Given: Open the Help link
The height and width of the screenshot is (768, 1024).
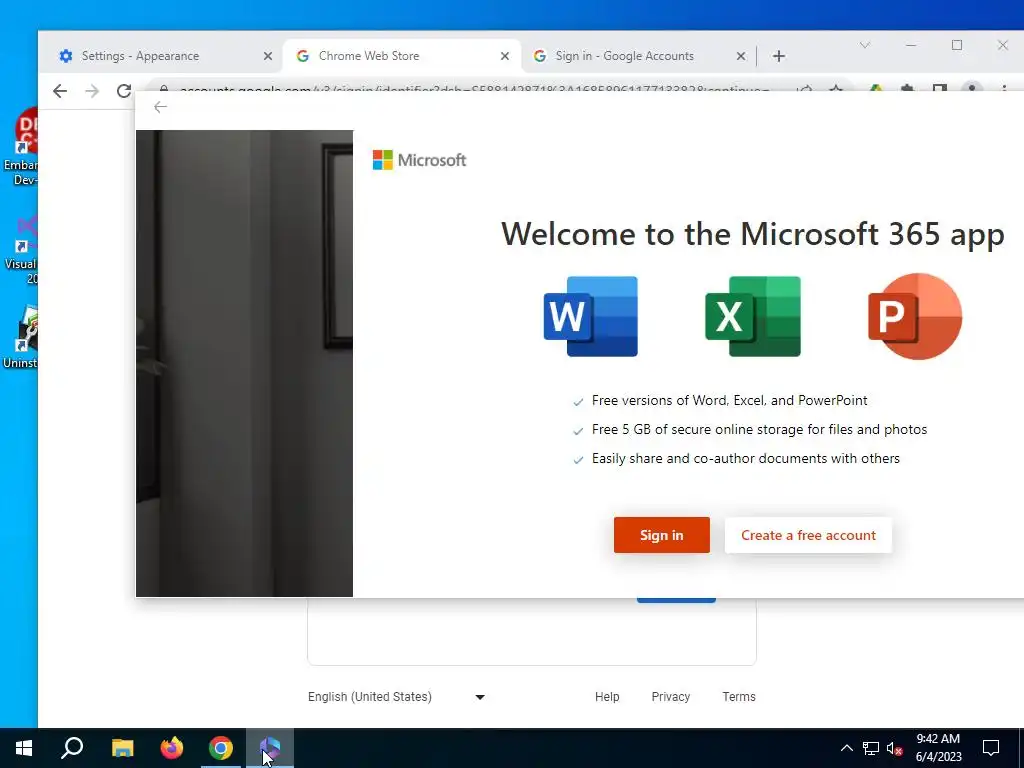Looking at the screenshot, I should tap(607, 697).
